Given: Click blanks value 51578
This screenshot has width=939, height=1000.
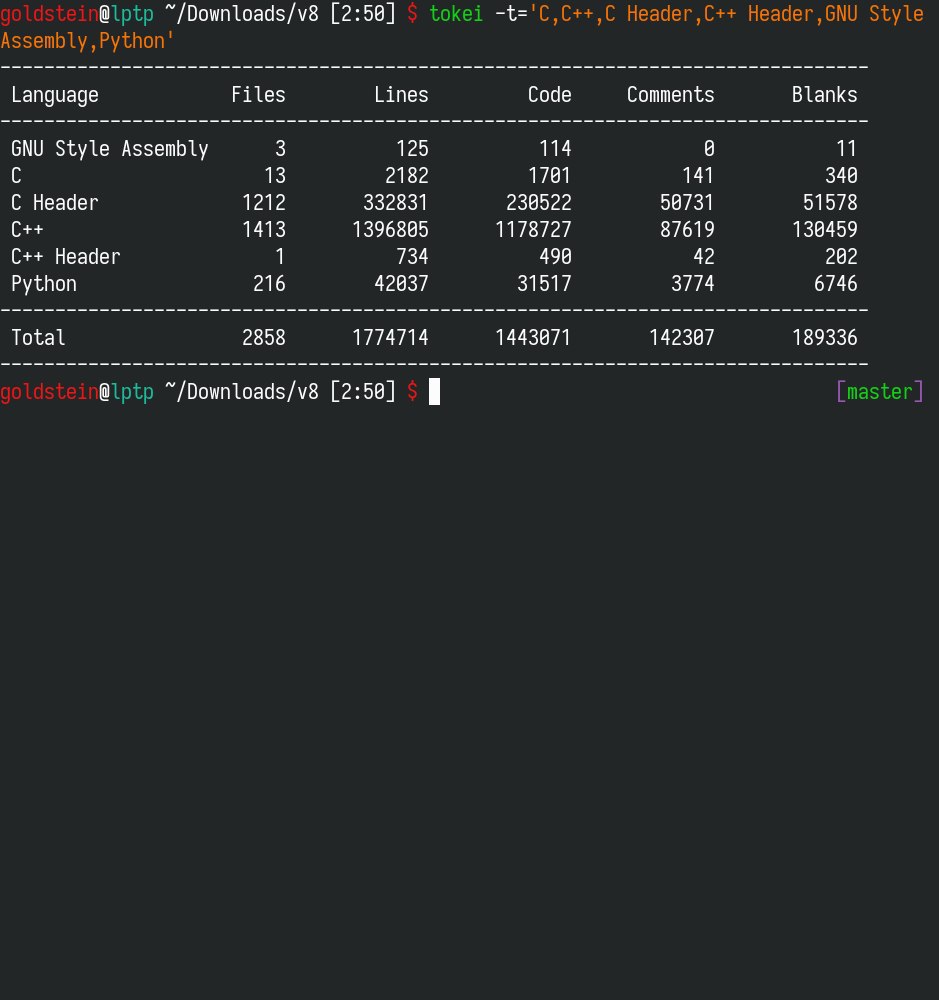Looking at the screenshot, I should 831,203.
